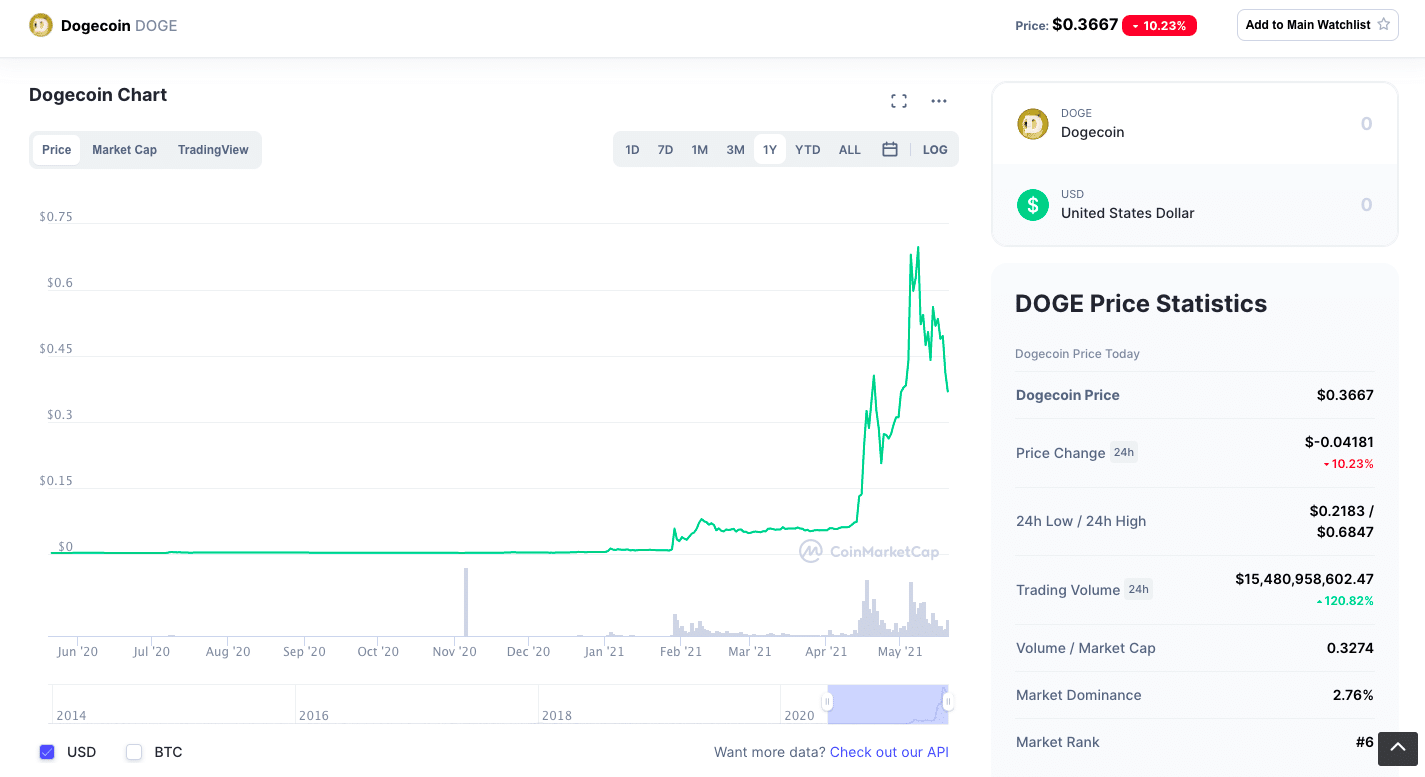
Task: Click the red 10.23% price change badge
Action: click(1159, 26)
